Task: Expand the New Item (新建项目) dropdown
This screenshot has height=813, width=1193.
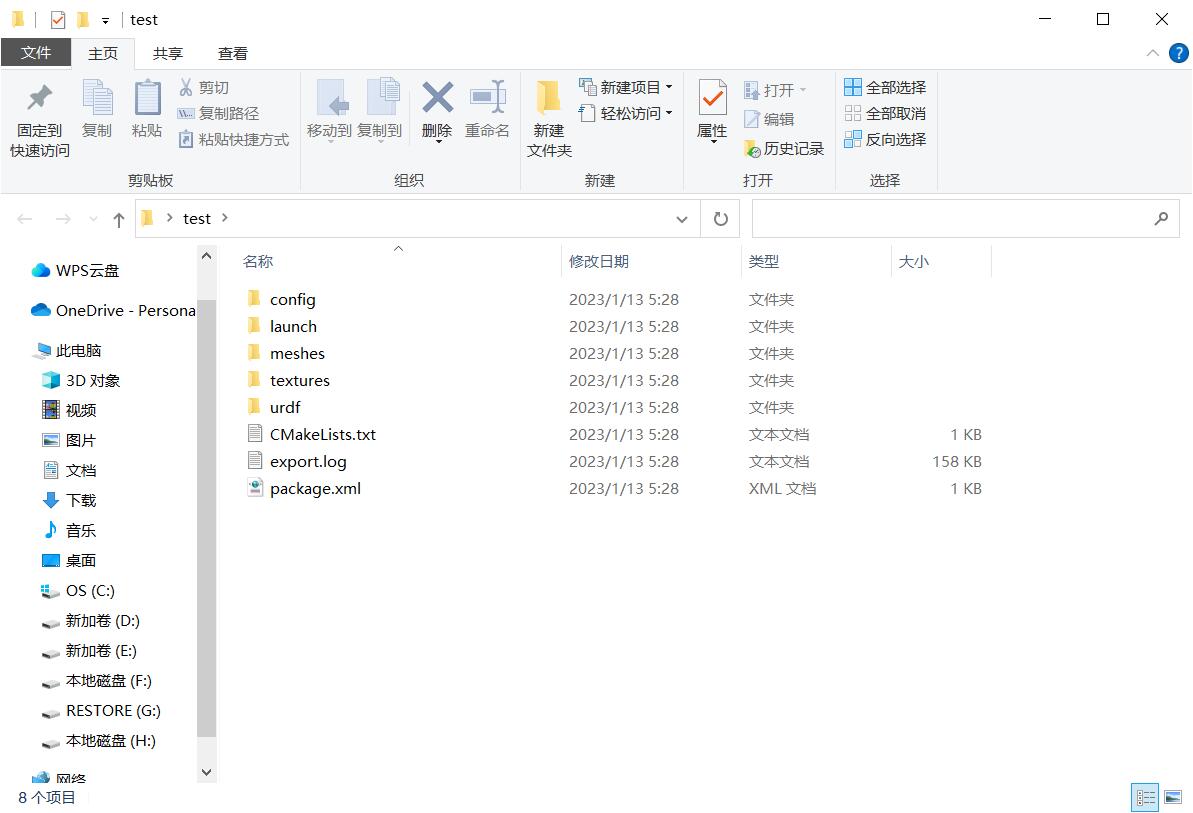Action: 625,88
